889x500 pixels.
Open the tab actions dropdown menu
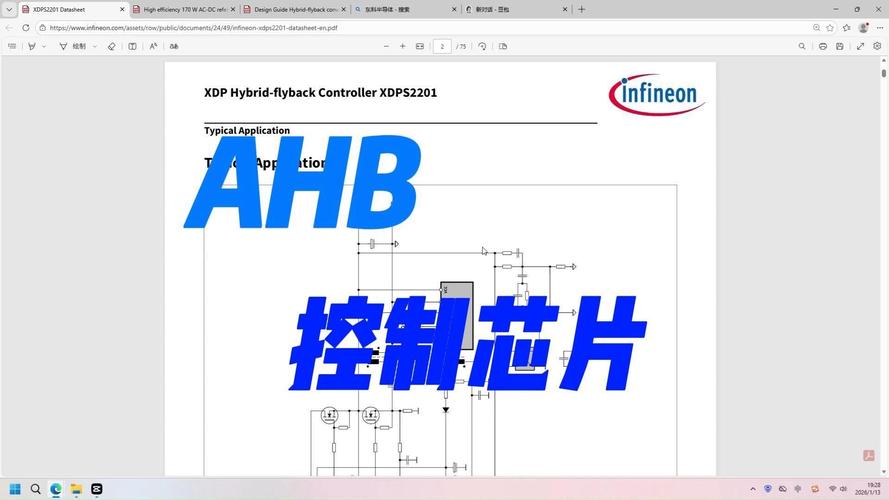9,10
